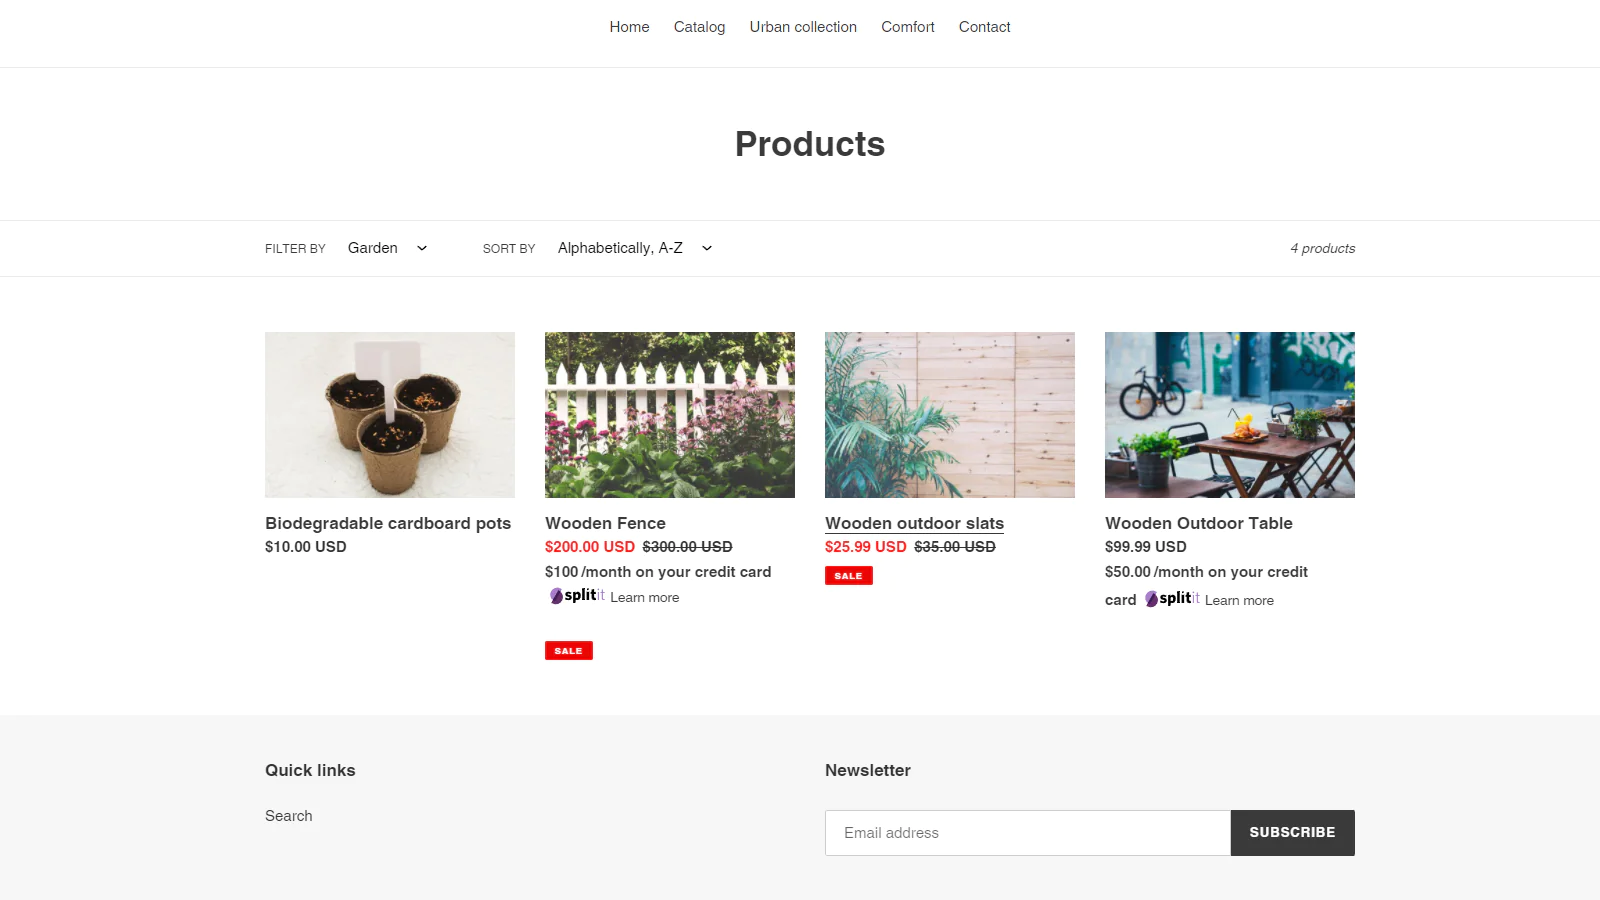
Task: Open the Search quick link
Action: (x=289, y=816)
